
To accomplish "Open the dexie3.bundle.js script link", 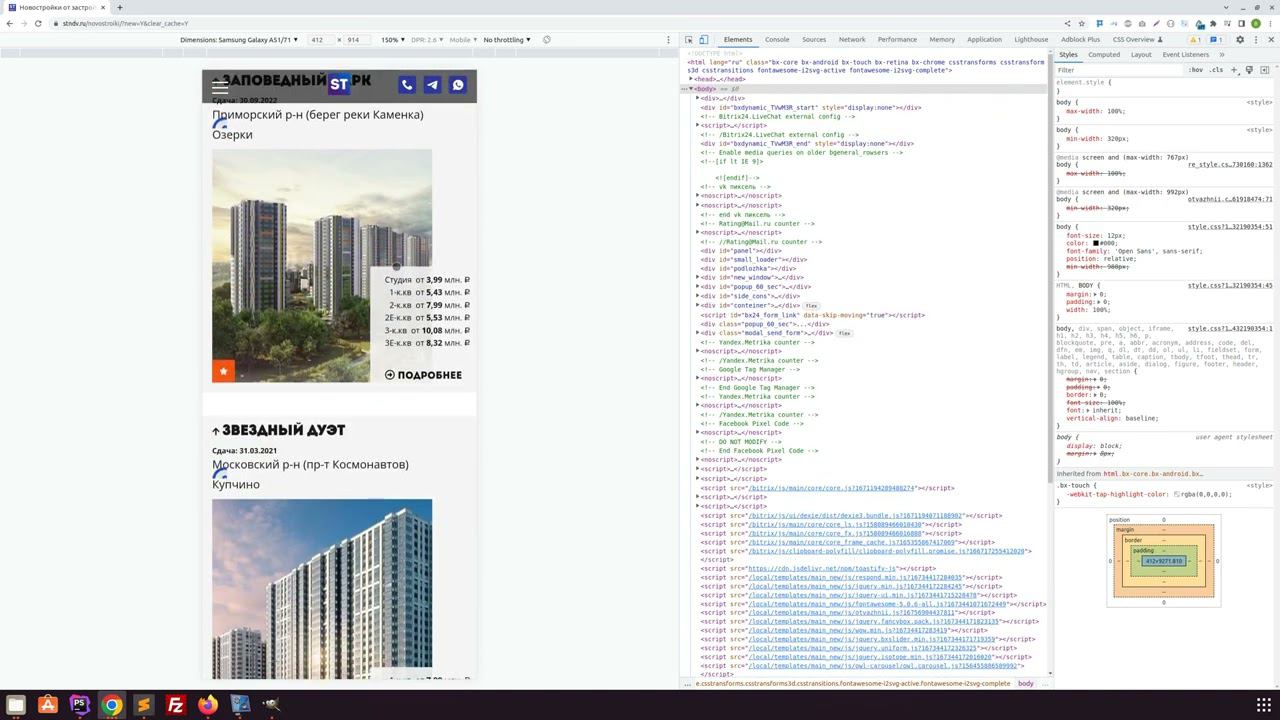I will (x=855, y=516).
